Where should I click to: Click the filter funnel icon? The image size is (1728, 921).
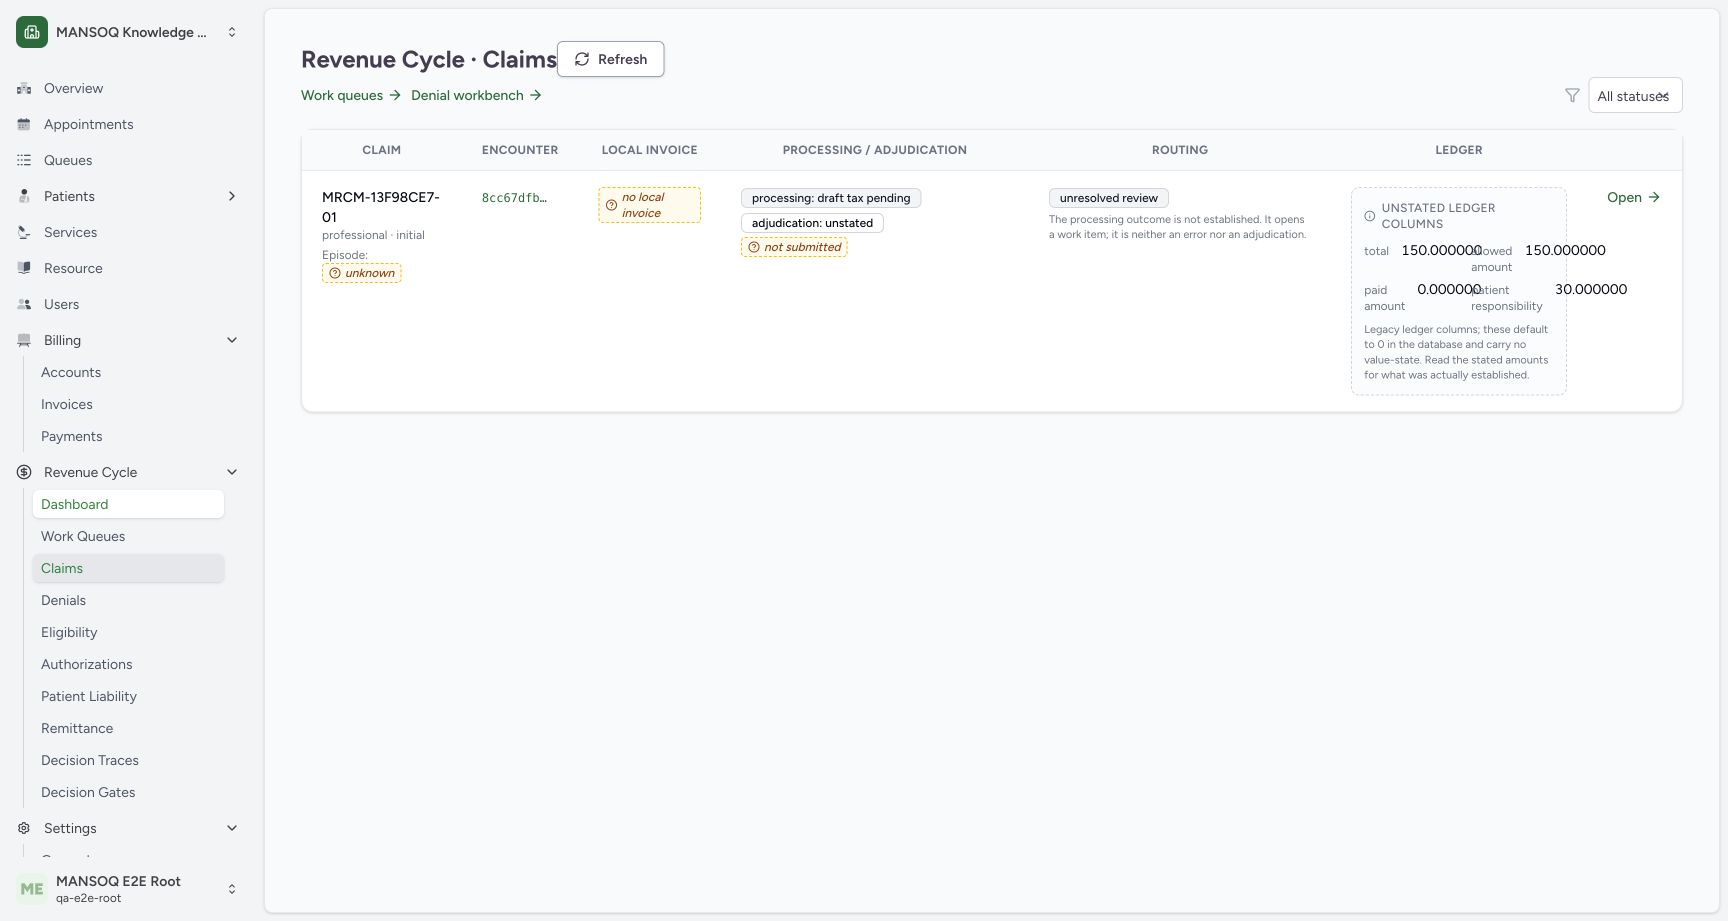(1572, 95)
